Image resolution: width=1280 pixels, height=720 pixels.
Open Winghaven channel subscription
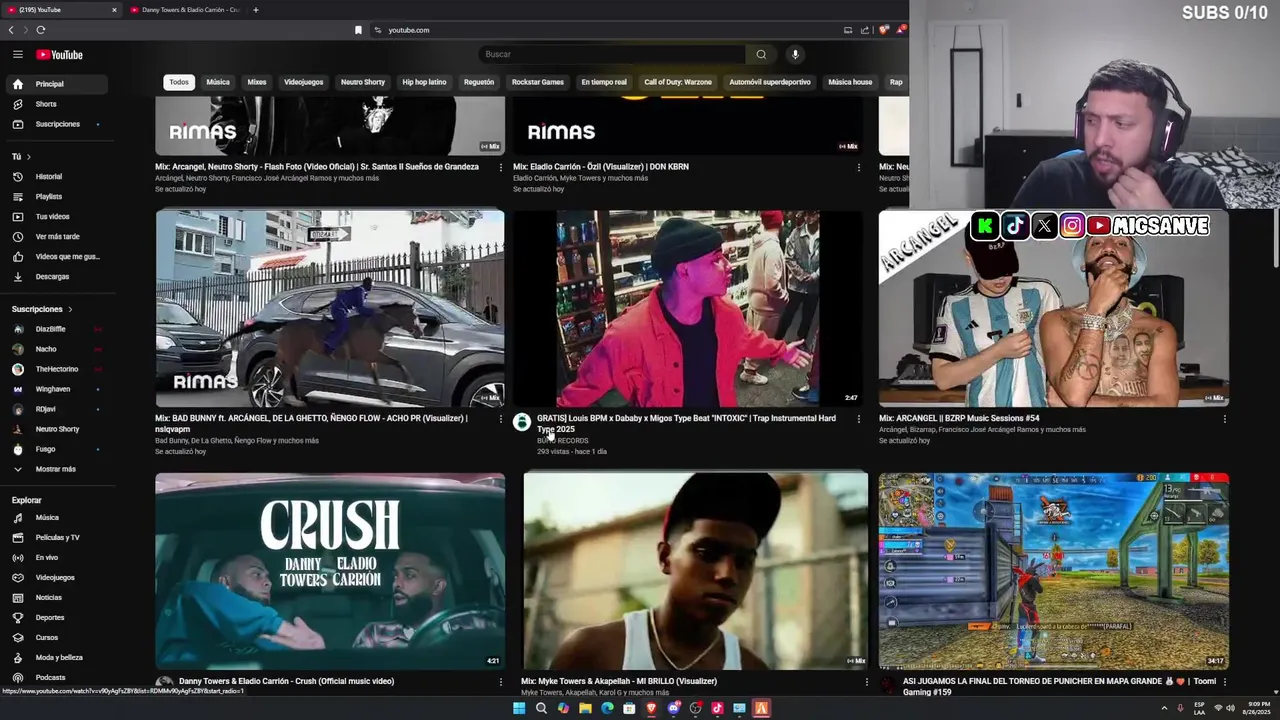56,389
